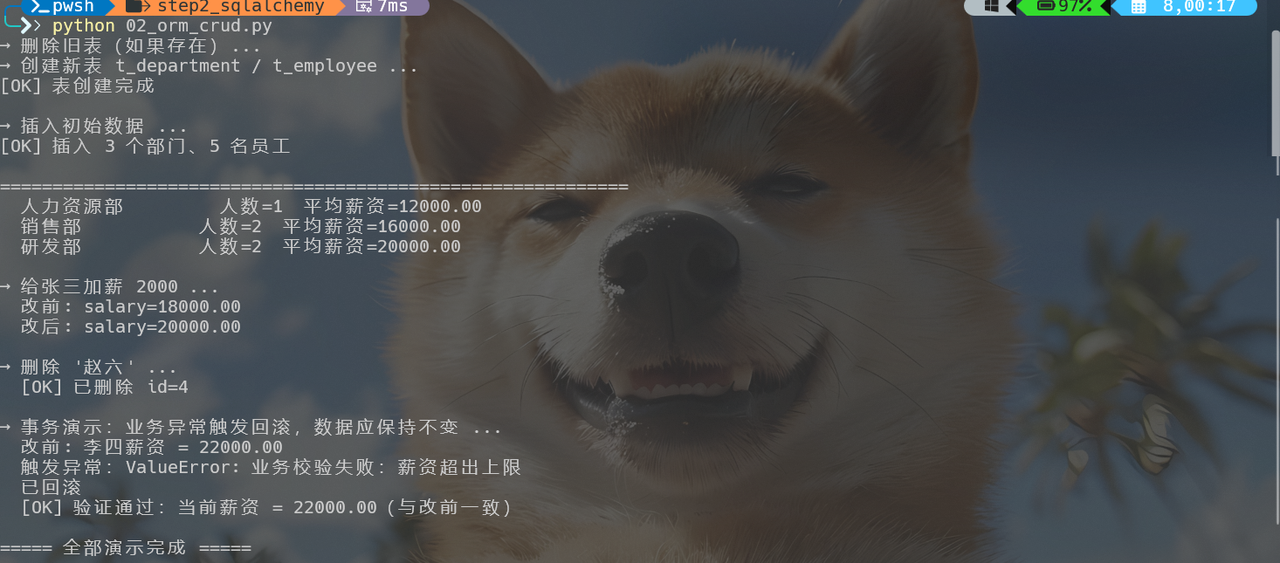This screenshot has height=563, width=1280.
Task: Click the '删除旧表（如果存在）...' line
Action: click(130, 46)
